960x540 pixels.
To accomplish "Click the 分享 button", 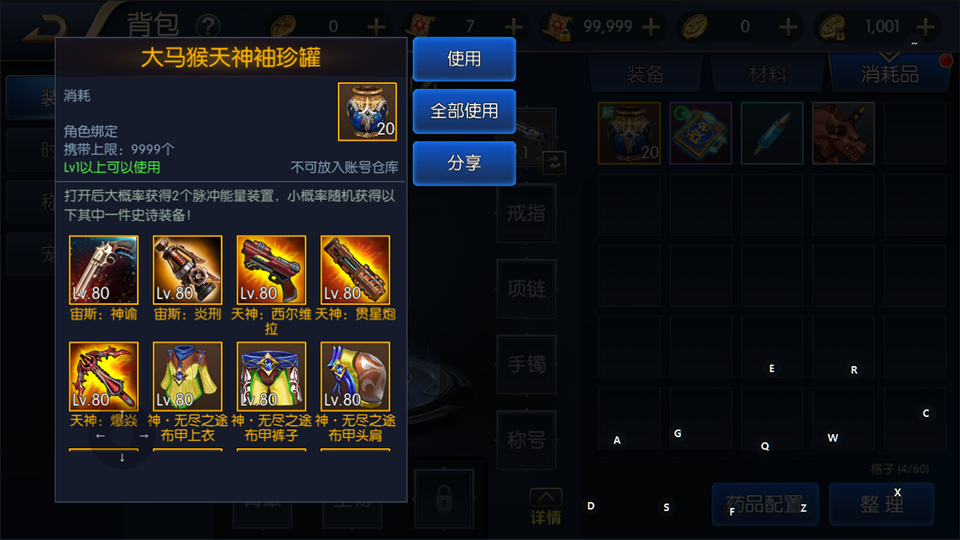I will tap(464, 163).
